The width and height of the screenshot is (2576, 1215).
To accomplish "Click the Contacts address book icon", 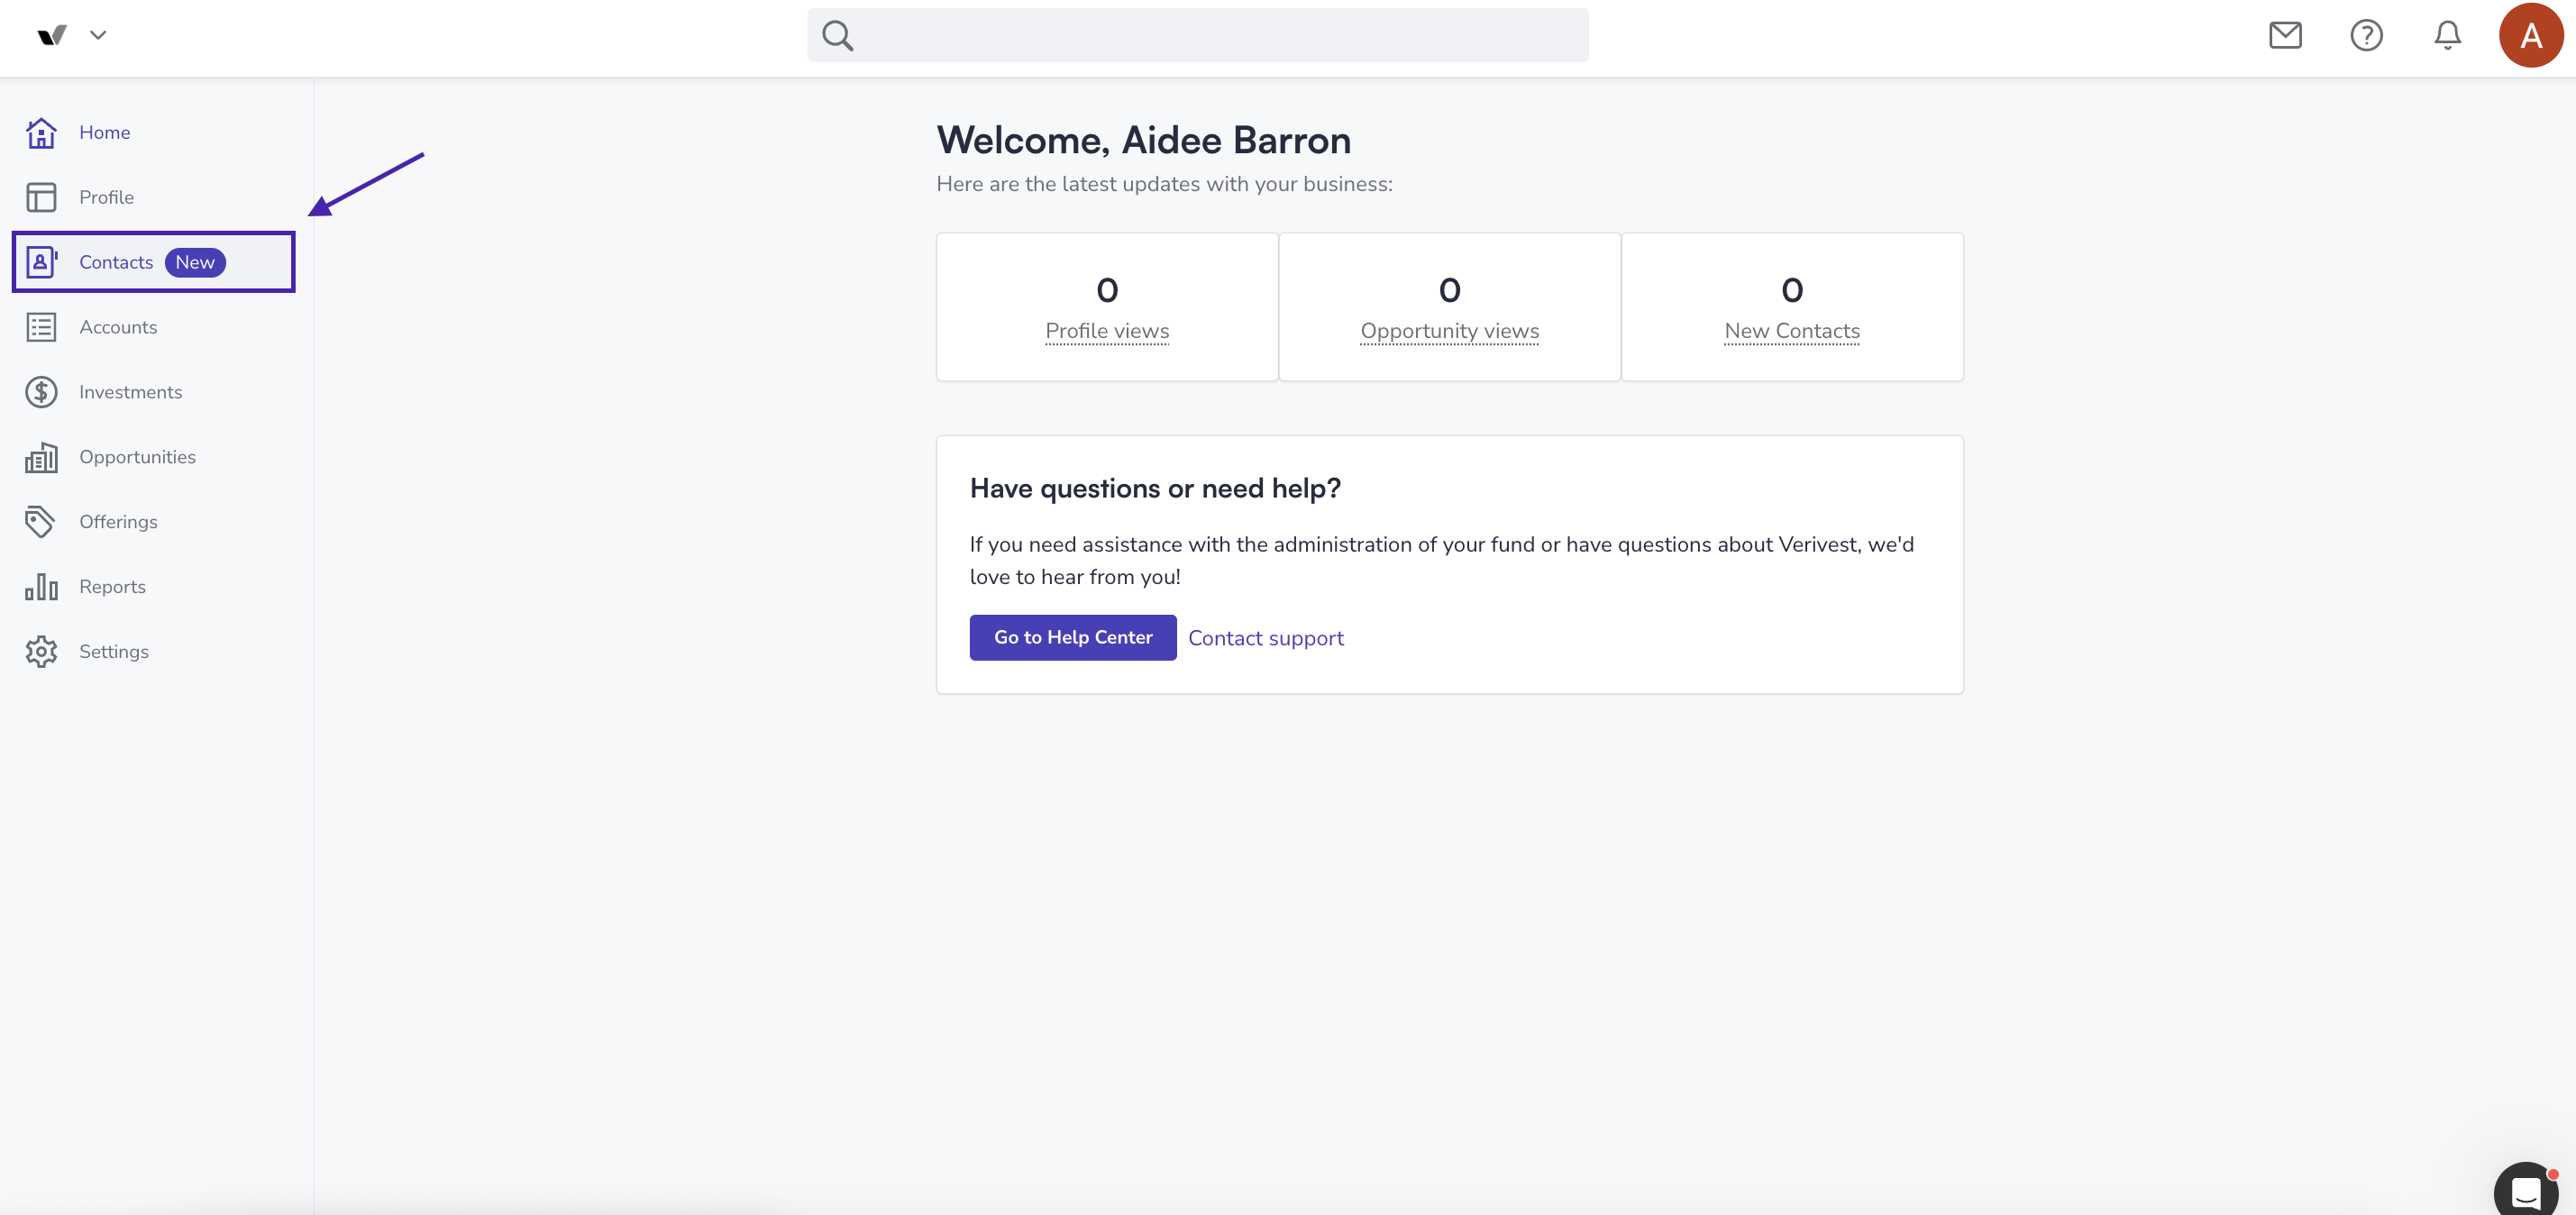I will pos(41,262).
